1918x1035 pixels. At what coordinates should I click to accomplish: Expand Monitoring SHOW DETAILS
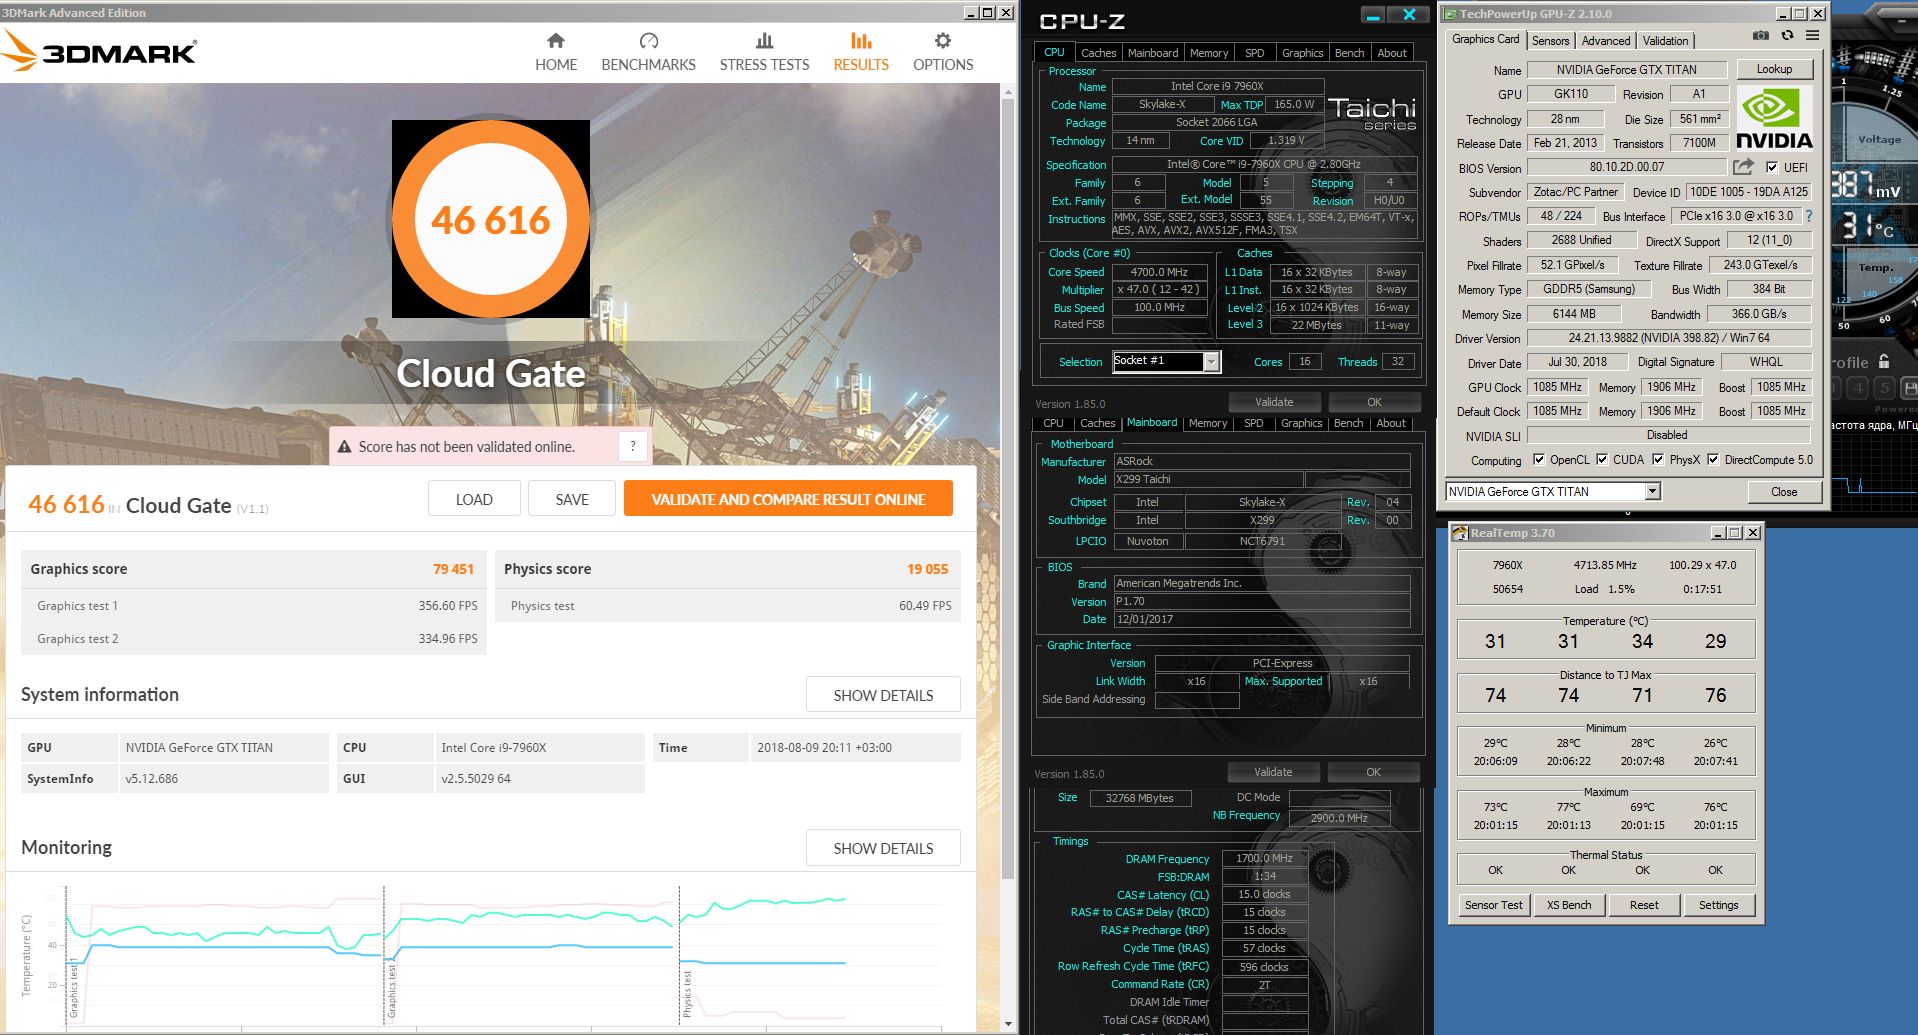[x=883, y=848]
